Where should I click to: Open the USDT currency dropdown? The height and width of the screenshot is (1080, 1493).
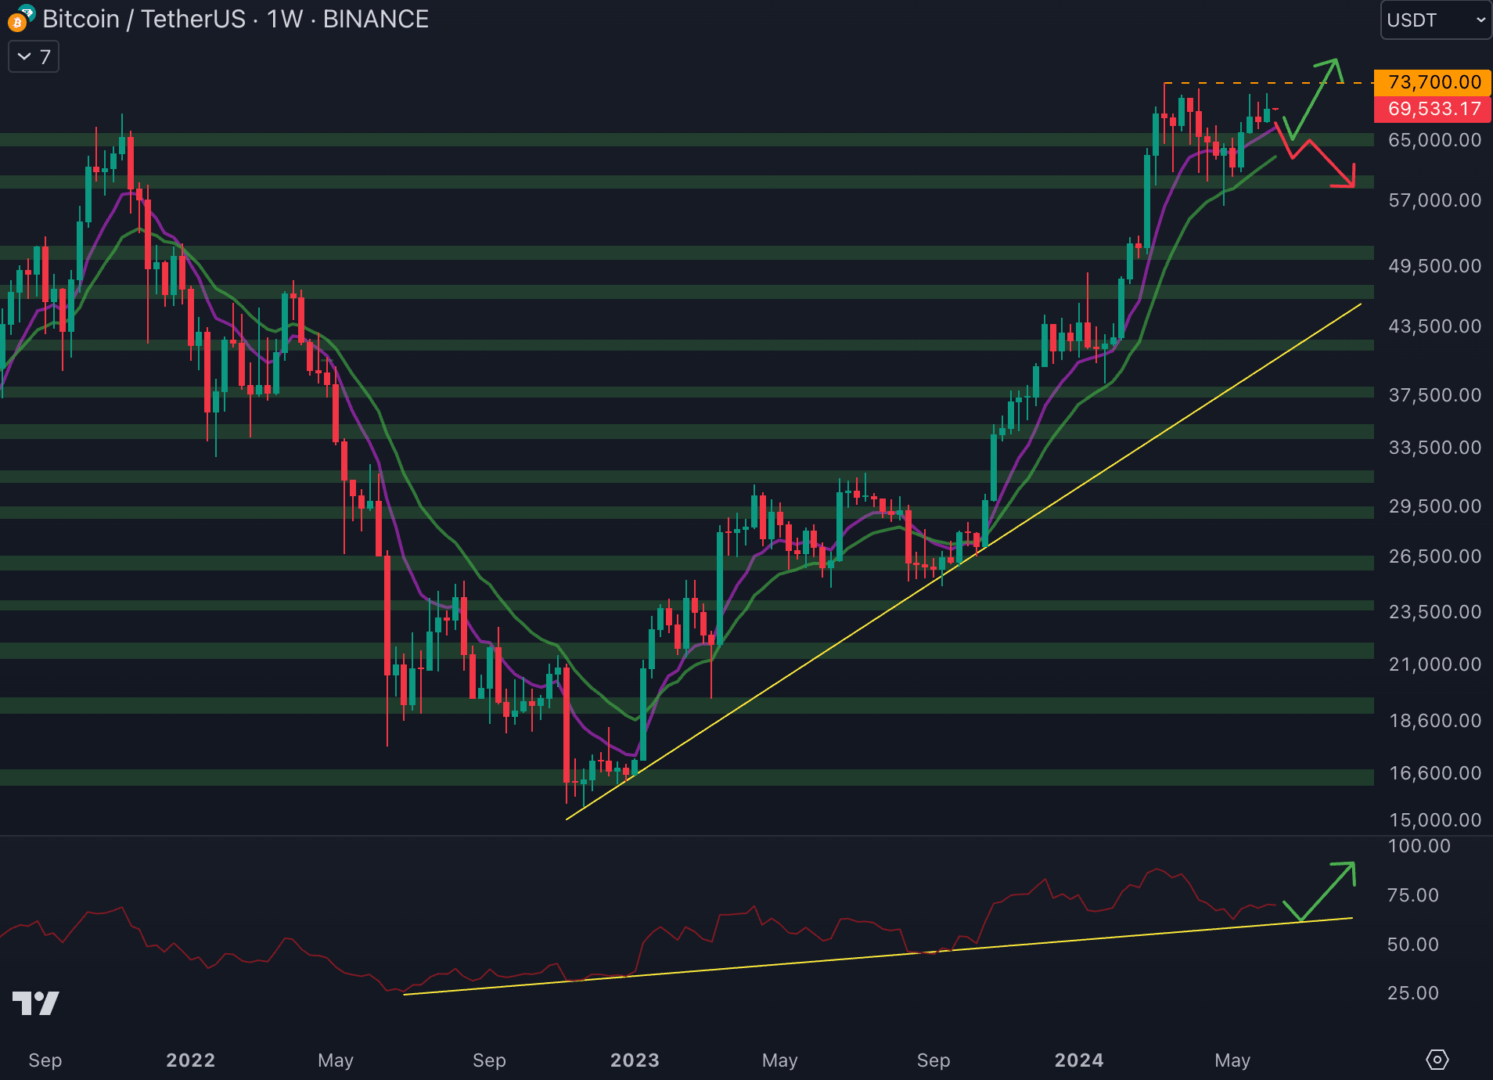tap(1435, 19)
